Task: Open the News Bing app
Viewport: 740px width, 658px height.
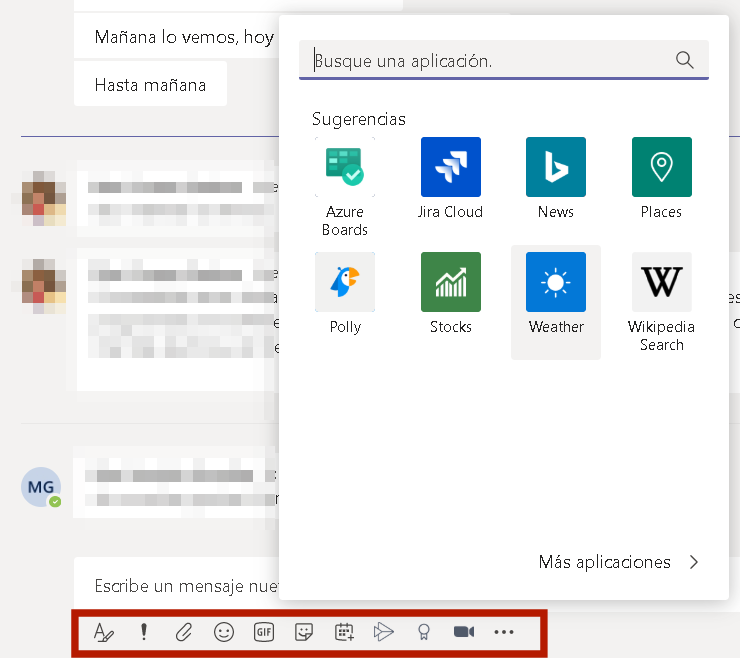Action: [x=555, y=178]
